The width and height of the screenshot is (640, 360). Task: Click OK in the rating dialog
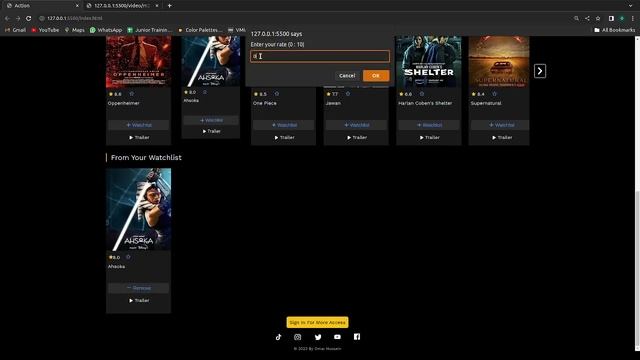point(376,76)
